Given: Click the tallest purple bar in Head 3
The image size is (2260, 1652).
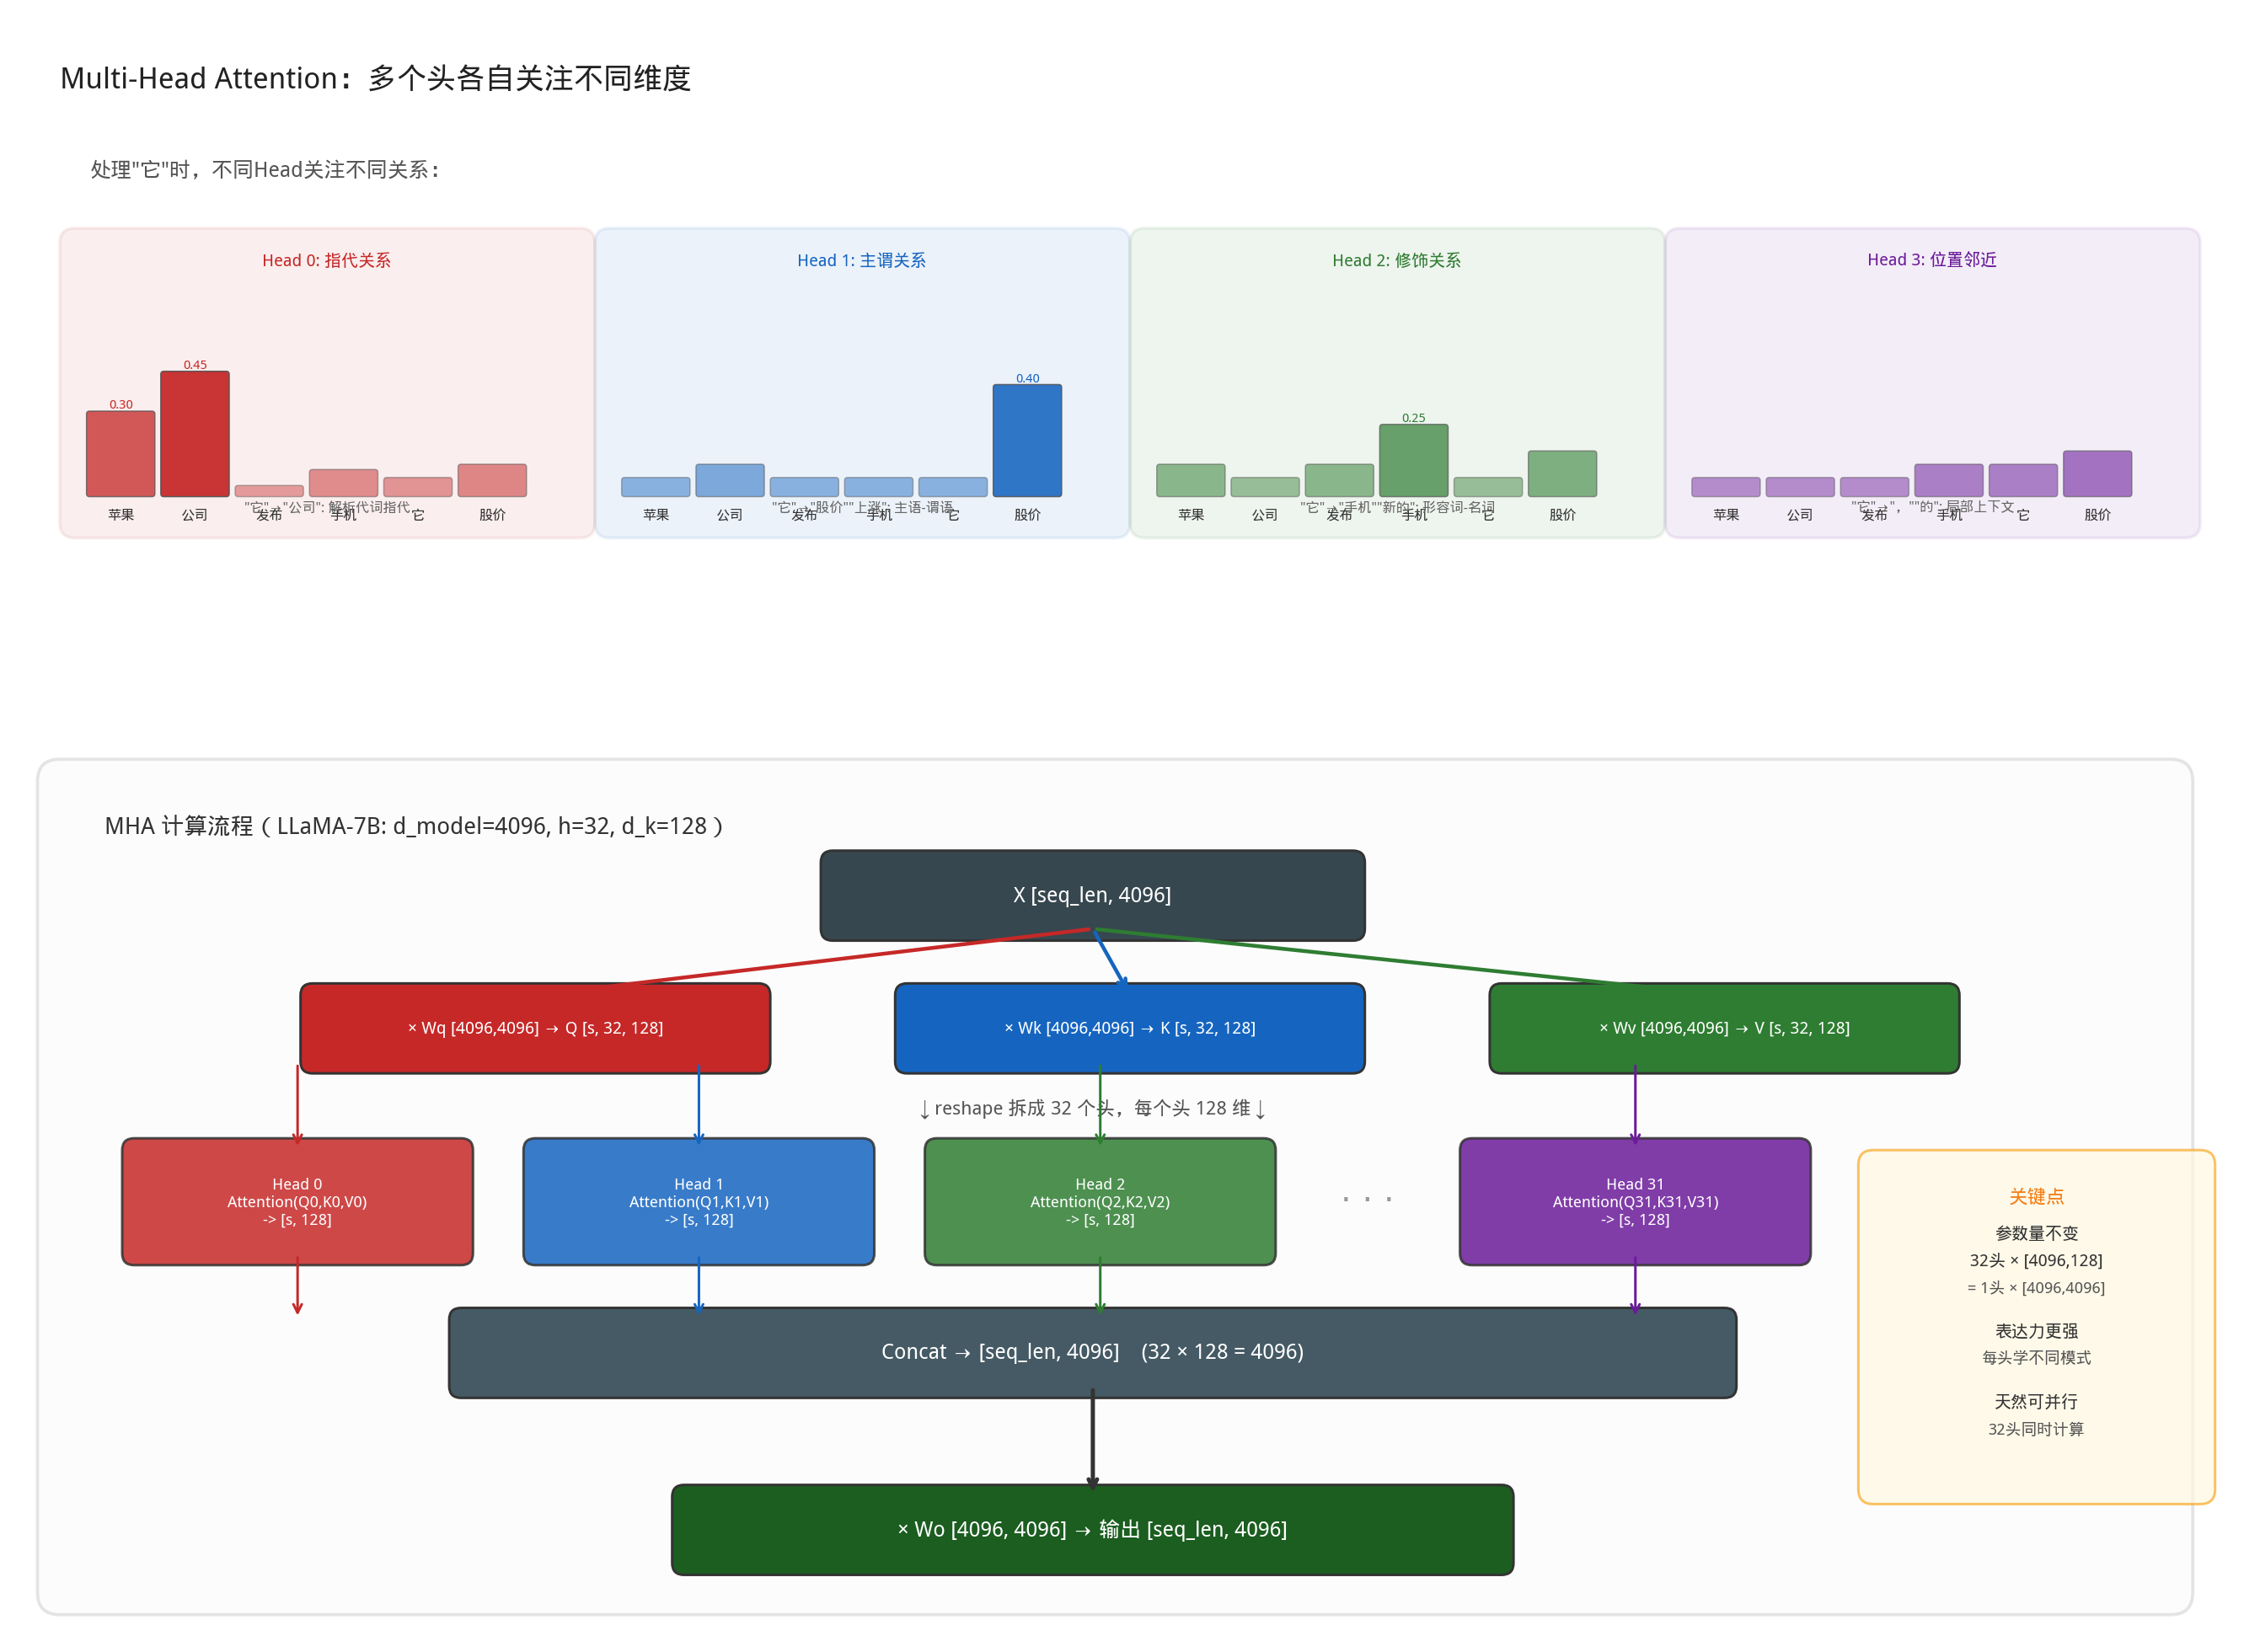Looking at the screenshot, I should [2097, 474].
